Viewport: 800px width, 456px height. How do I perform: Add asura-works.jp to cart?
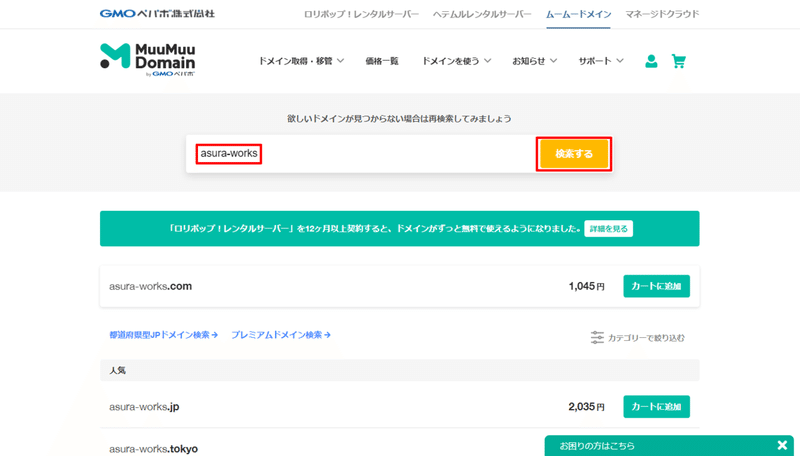click(656, 407)
